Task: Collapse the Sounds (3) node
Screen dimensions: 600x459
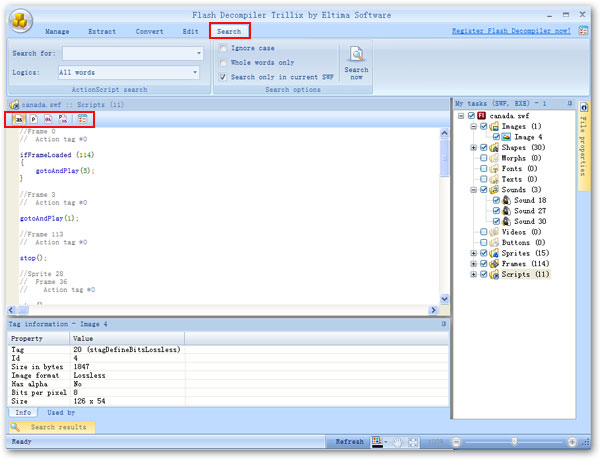Action: point(474,190)
